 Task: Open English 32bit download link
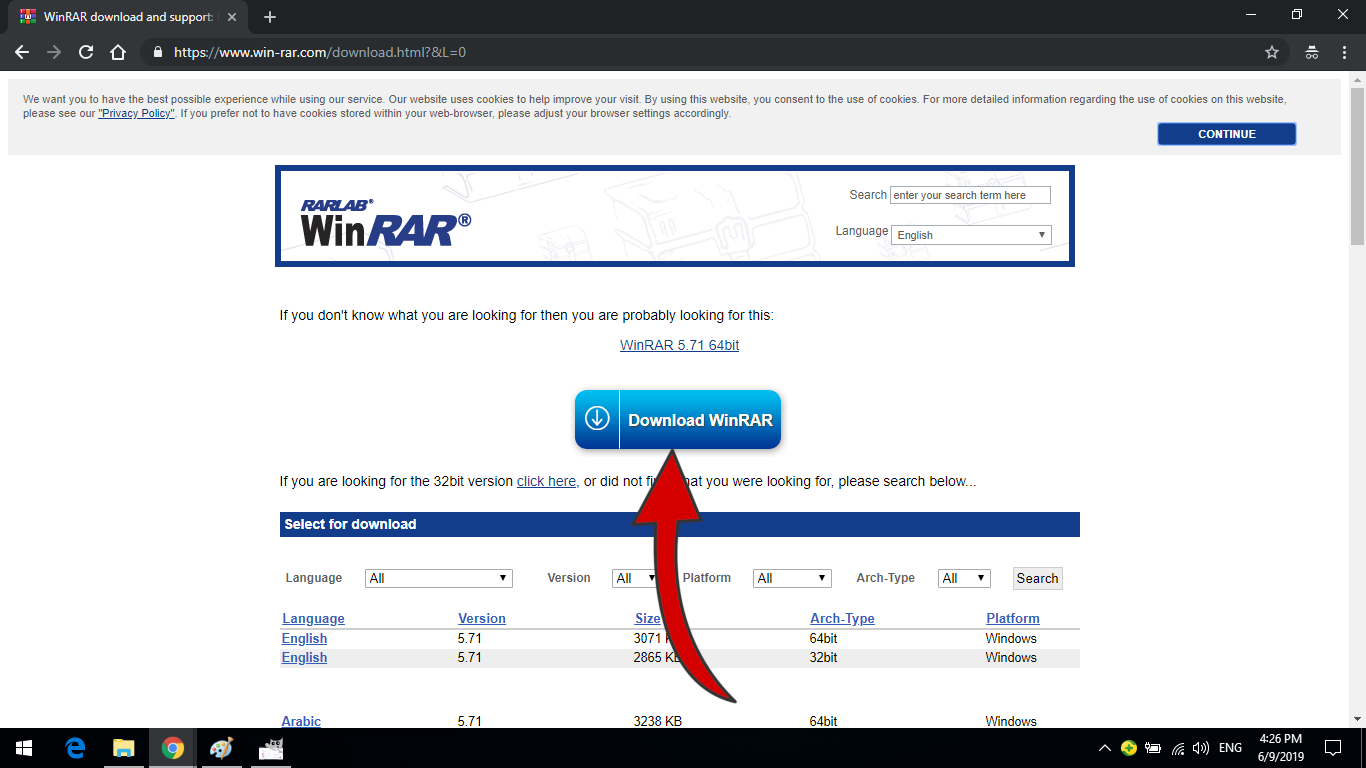click(x=304, y=657)
